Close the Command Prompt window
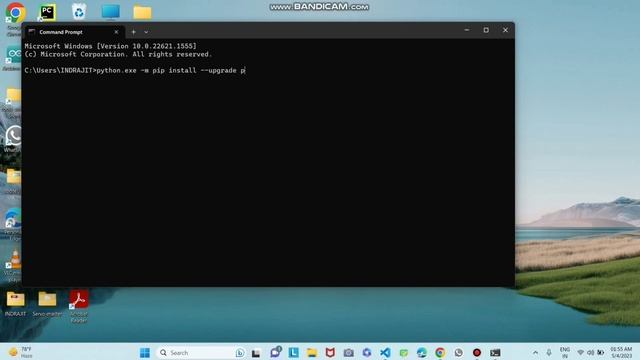The image size is (640, 360). point(505,30)
